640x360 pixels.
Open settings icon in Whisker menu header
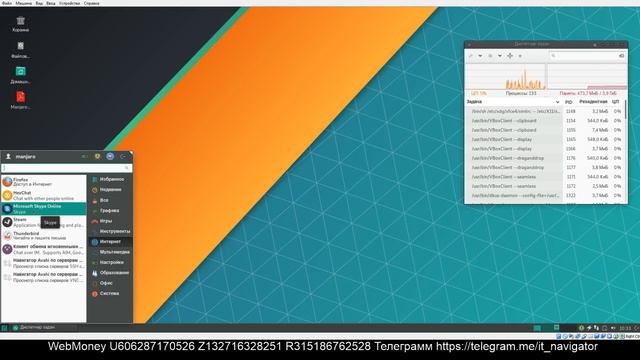pyautogui.click(x=84, y=156)
